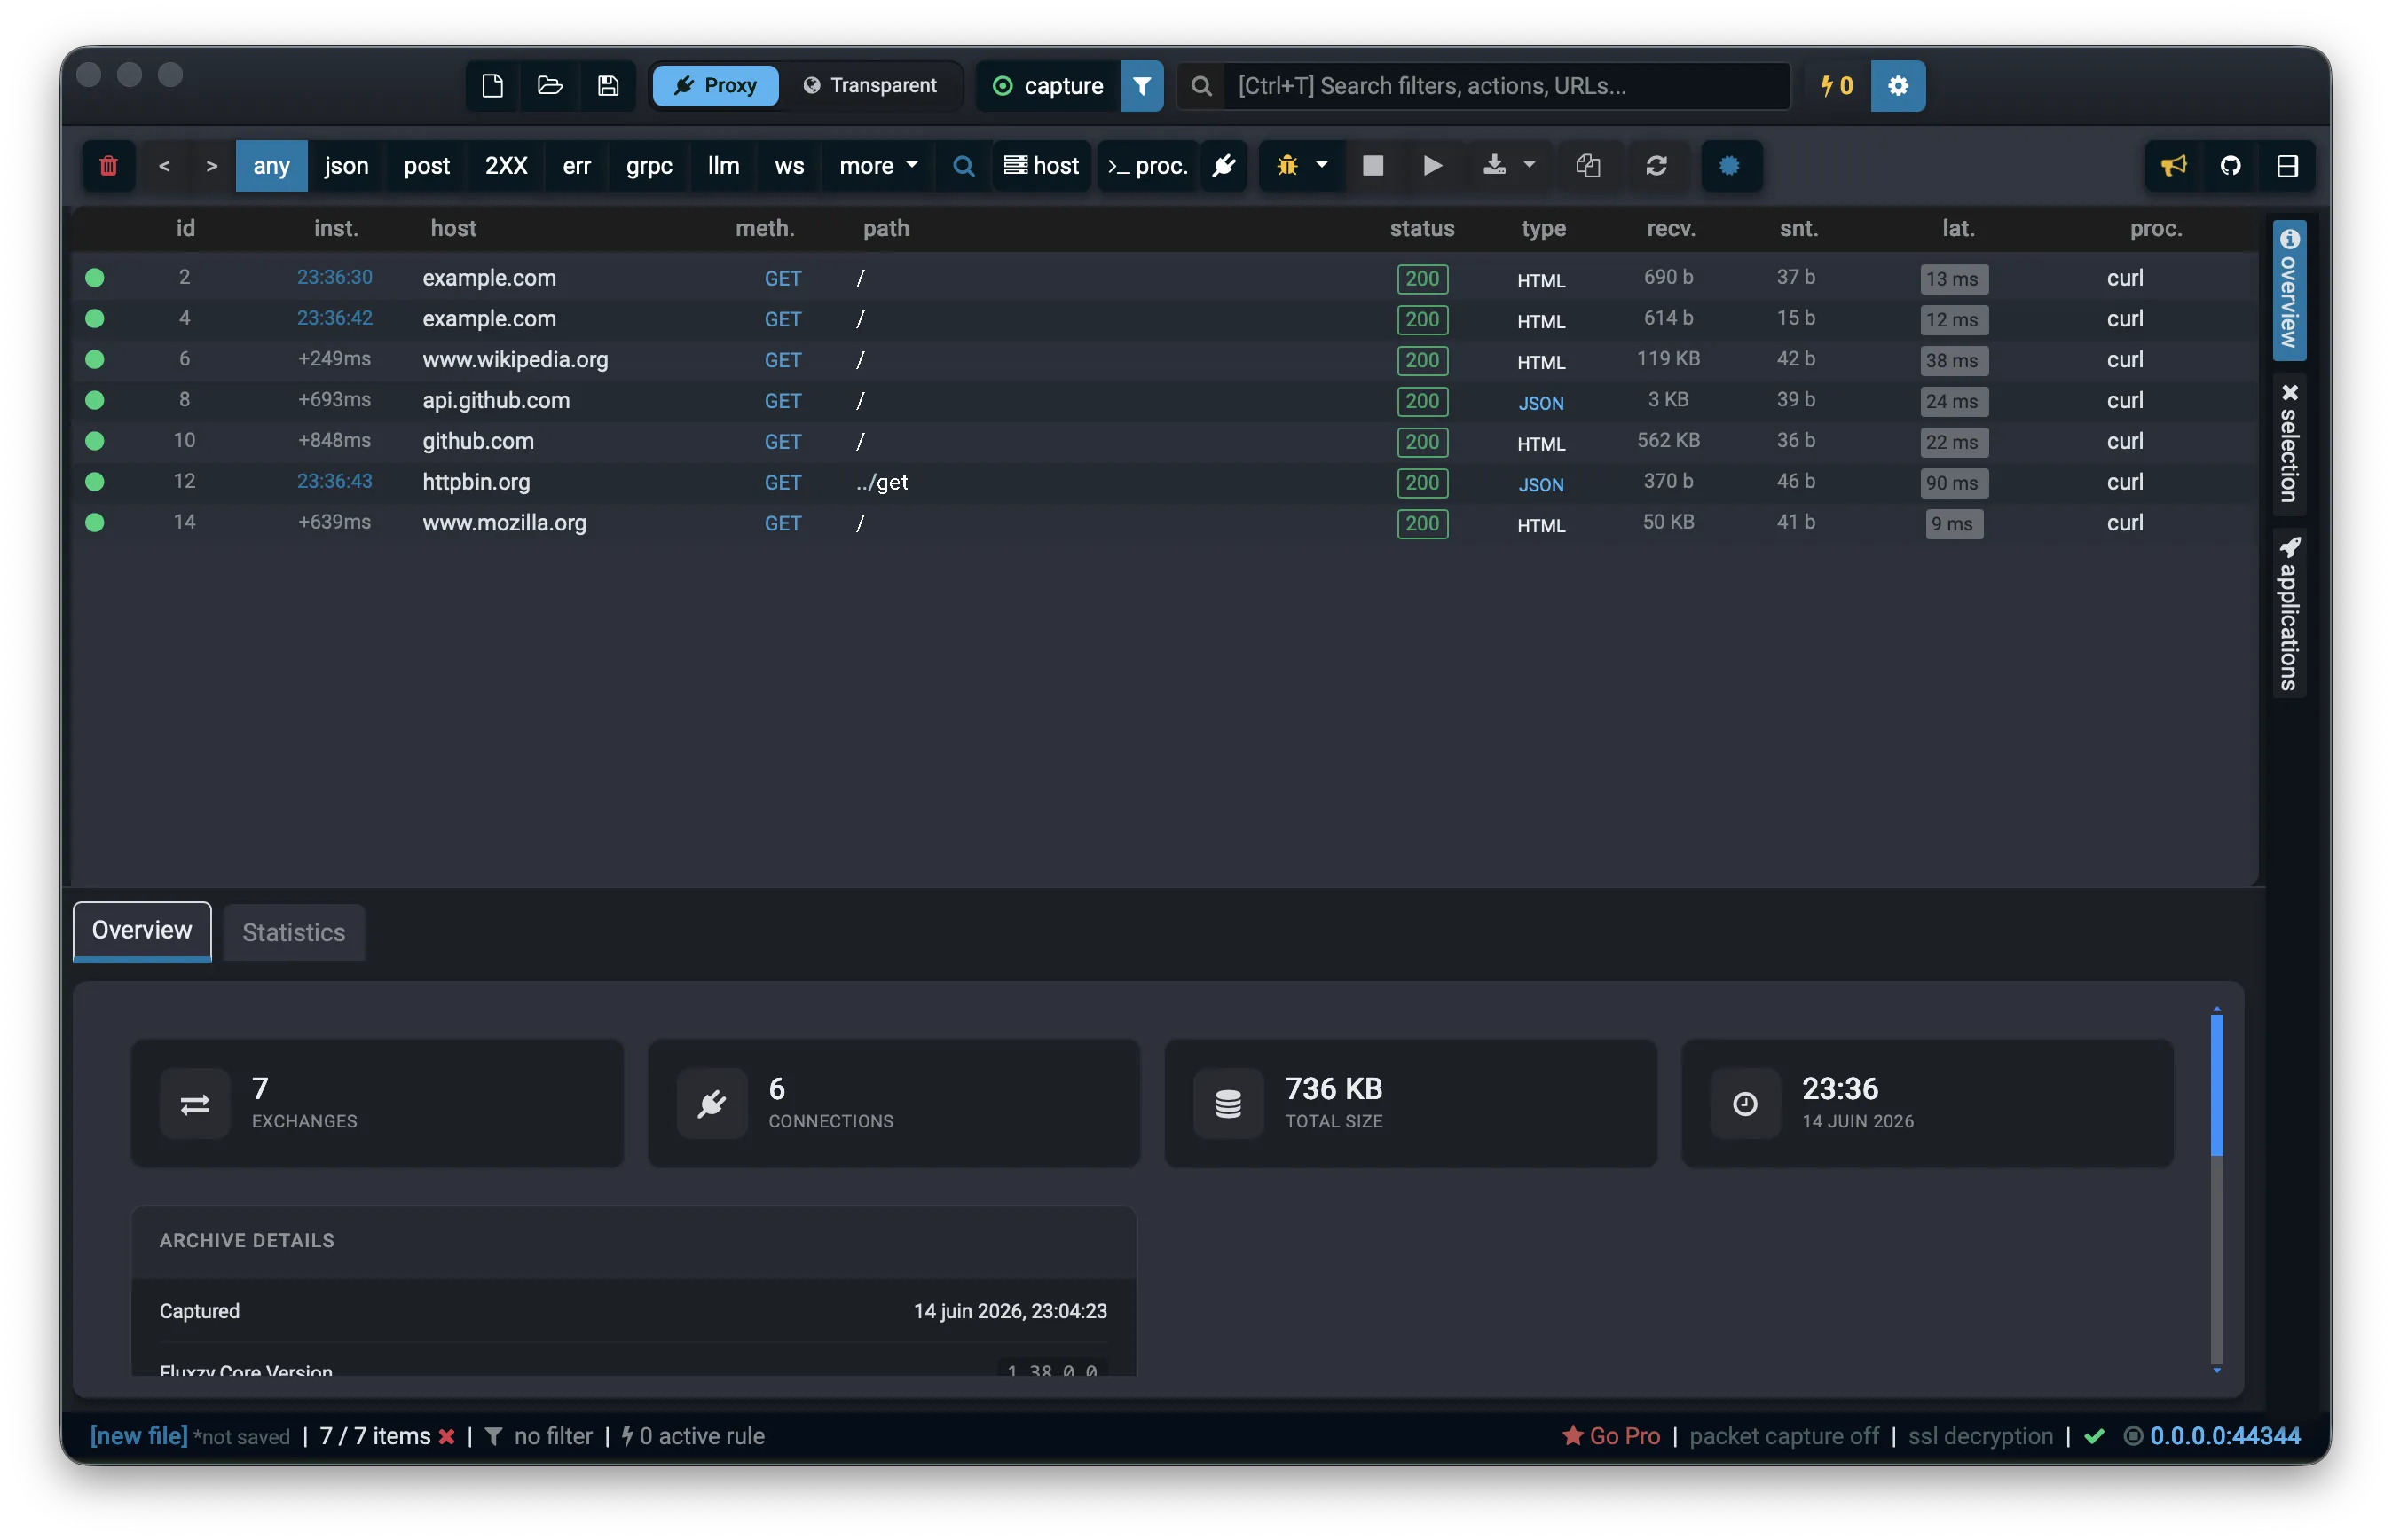
Task: Click the Go Pro link
Action: pyautogui.click(x=1611, y=1437)
